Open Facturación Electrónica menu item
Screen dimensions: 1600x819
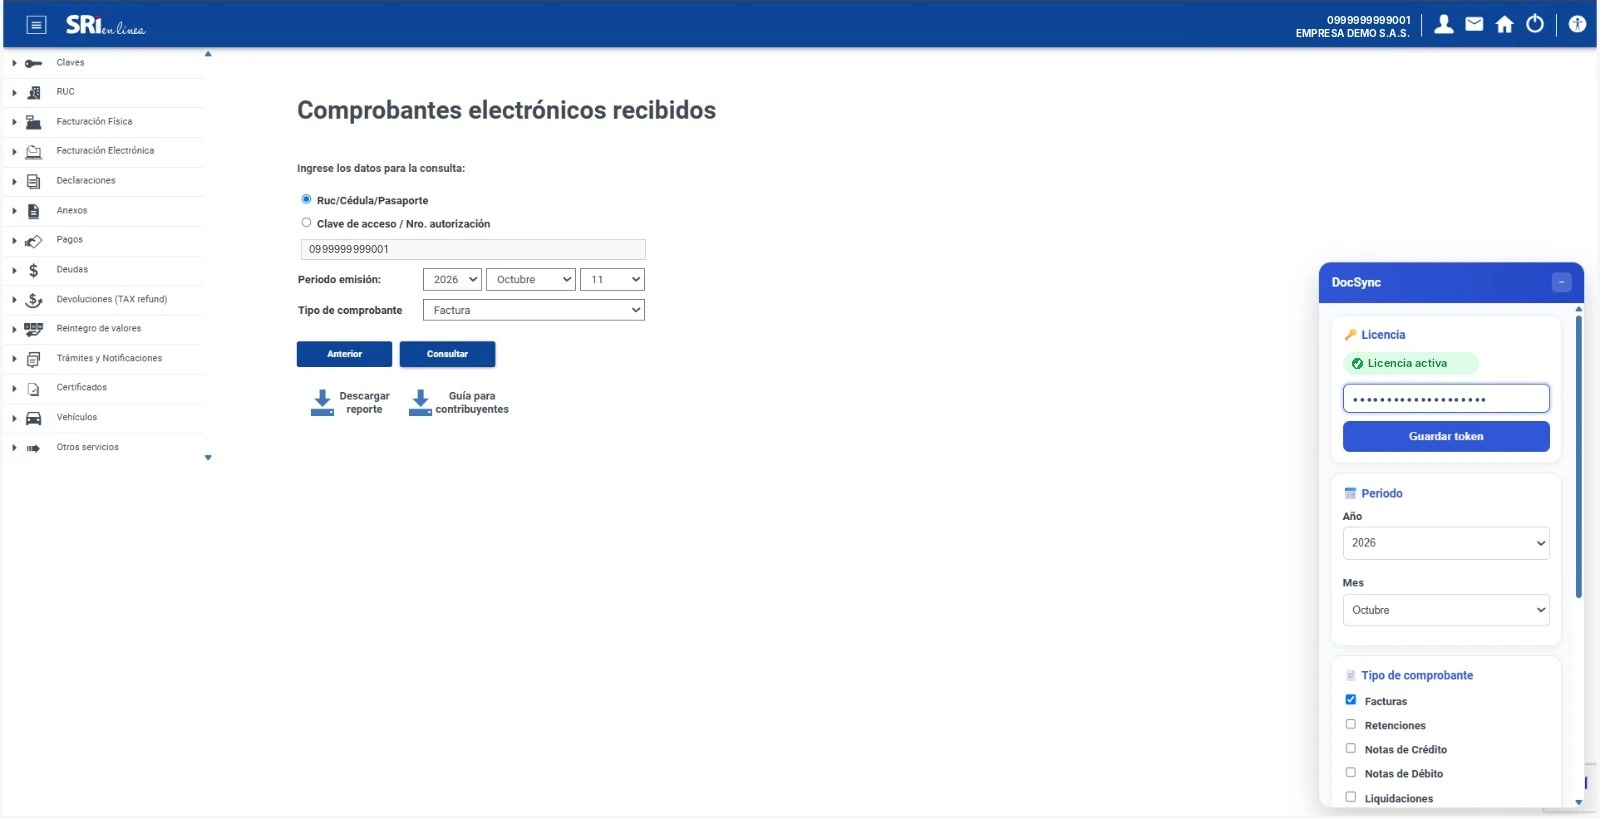105,151
